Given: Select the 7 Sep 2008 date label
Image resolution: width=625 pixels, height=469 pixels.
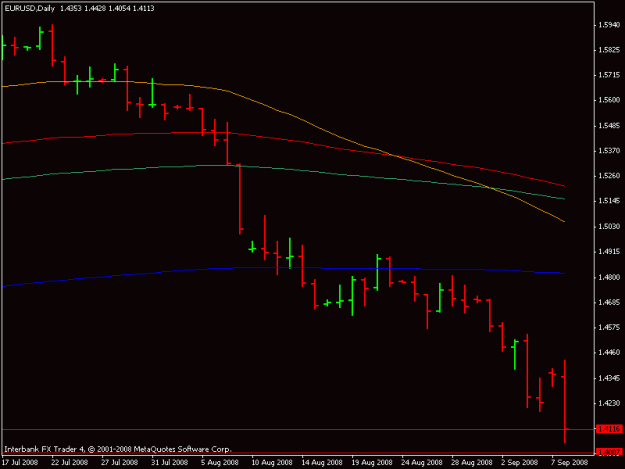Looking at the screenshot, I should coord(570,462).
